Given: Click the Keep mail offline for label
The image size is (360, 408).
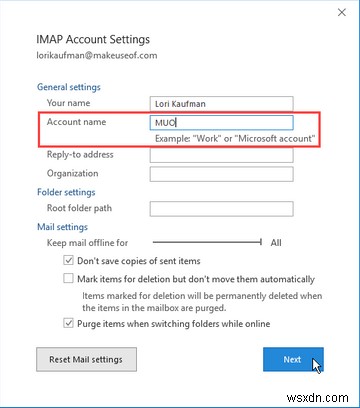Looking at the screenshot, I should [87, 243].
